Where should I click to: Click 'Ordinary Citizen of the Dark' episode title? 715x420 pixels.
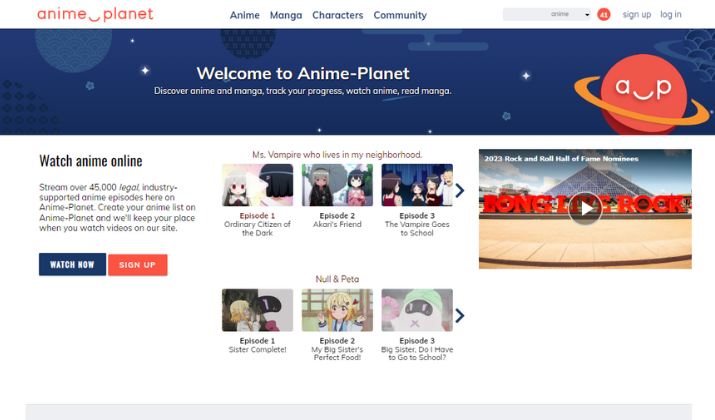click(x=258, y=228)
